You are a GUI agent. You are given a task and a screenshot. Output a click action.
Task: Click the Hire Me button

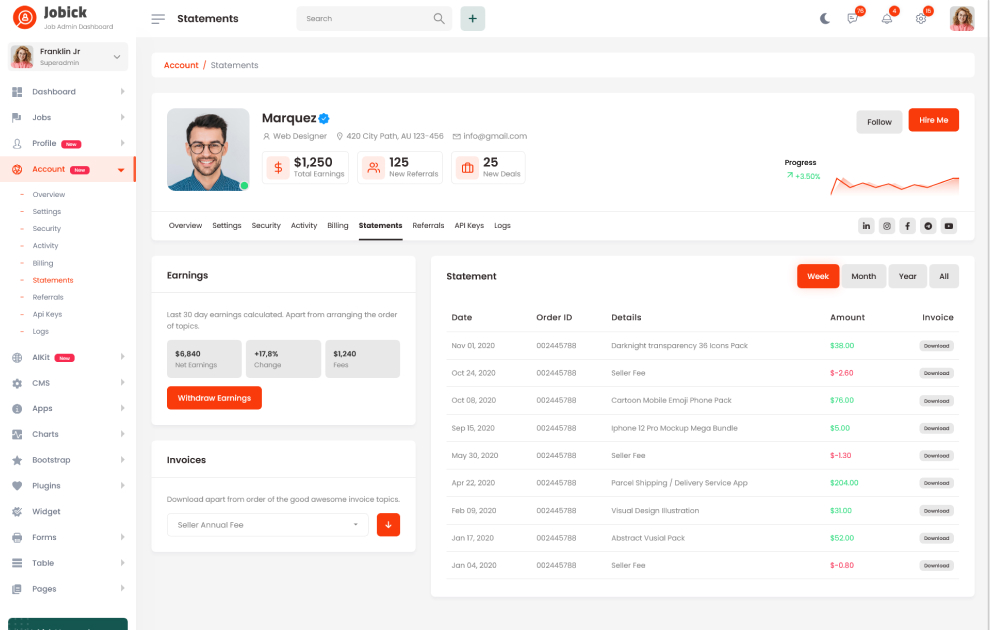pyautogui.click(x=933, y=120)
